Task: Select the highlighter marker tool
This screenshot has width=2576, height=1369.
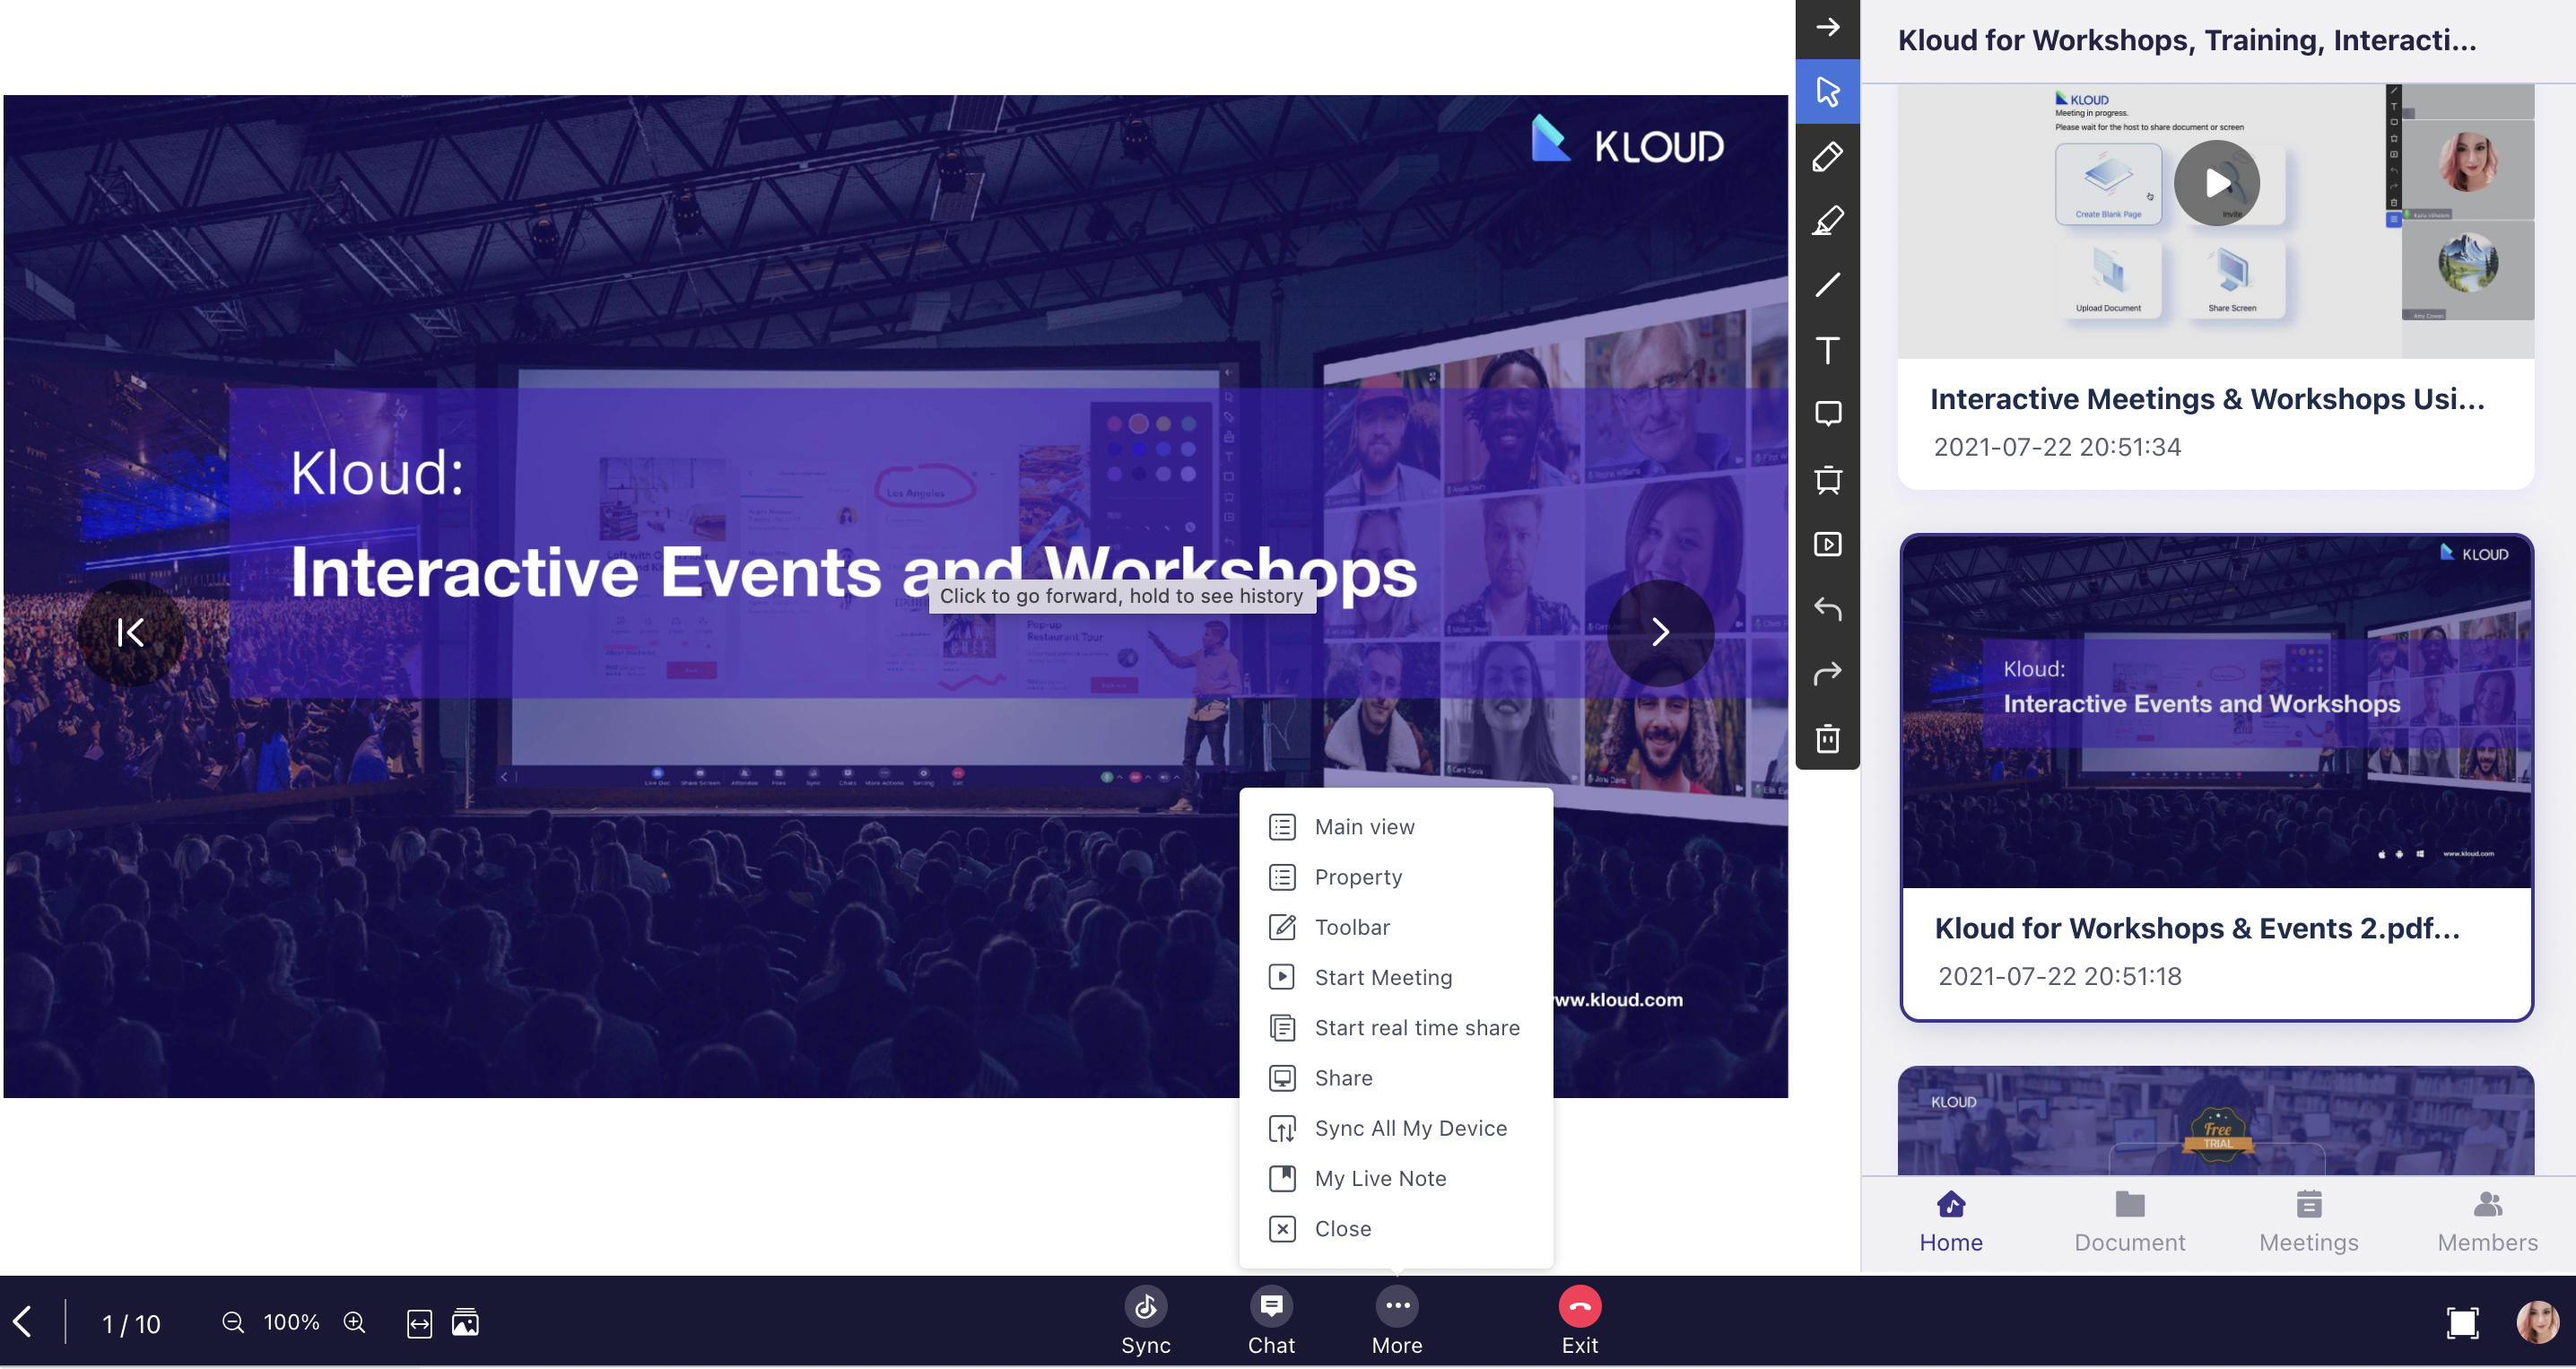Action: pyautogui.click(x=1827, y=221)
